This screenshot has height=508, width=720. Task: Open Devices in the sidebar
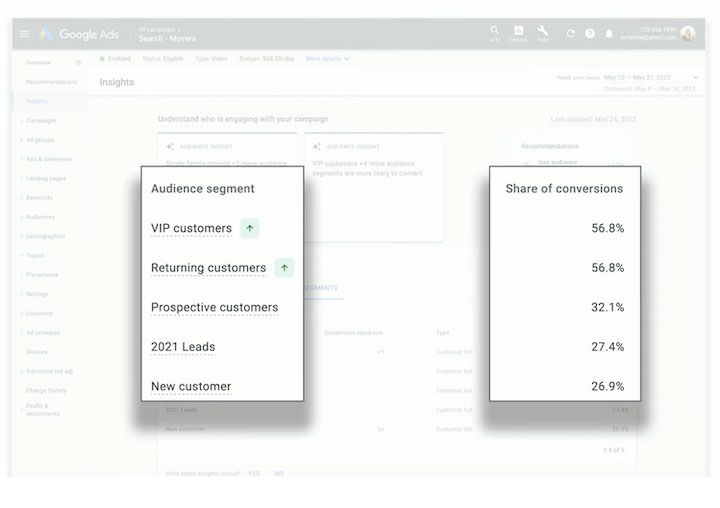[37, 352]
